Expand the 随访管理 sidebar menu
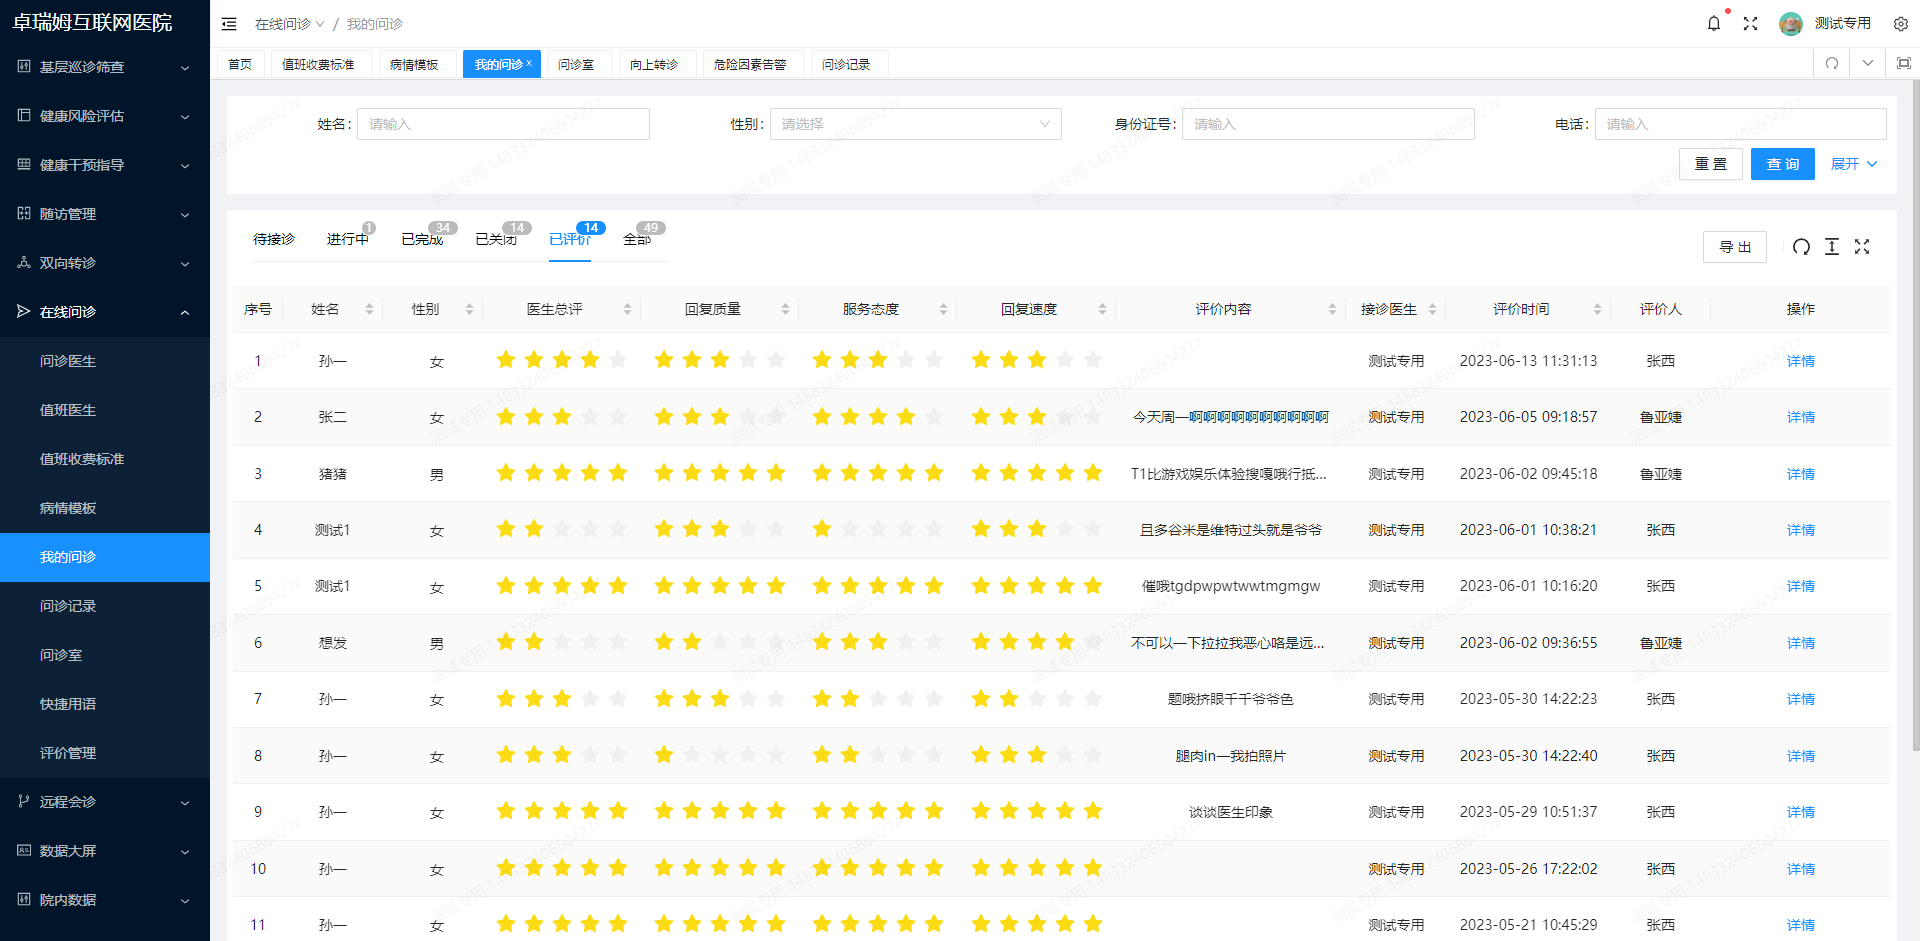The image size is (1920, 941). [x=105, y=214]
